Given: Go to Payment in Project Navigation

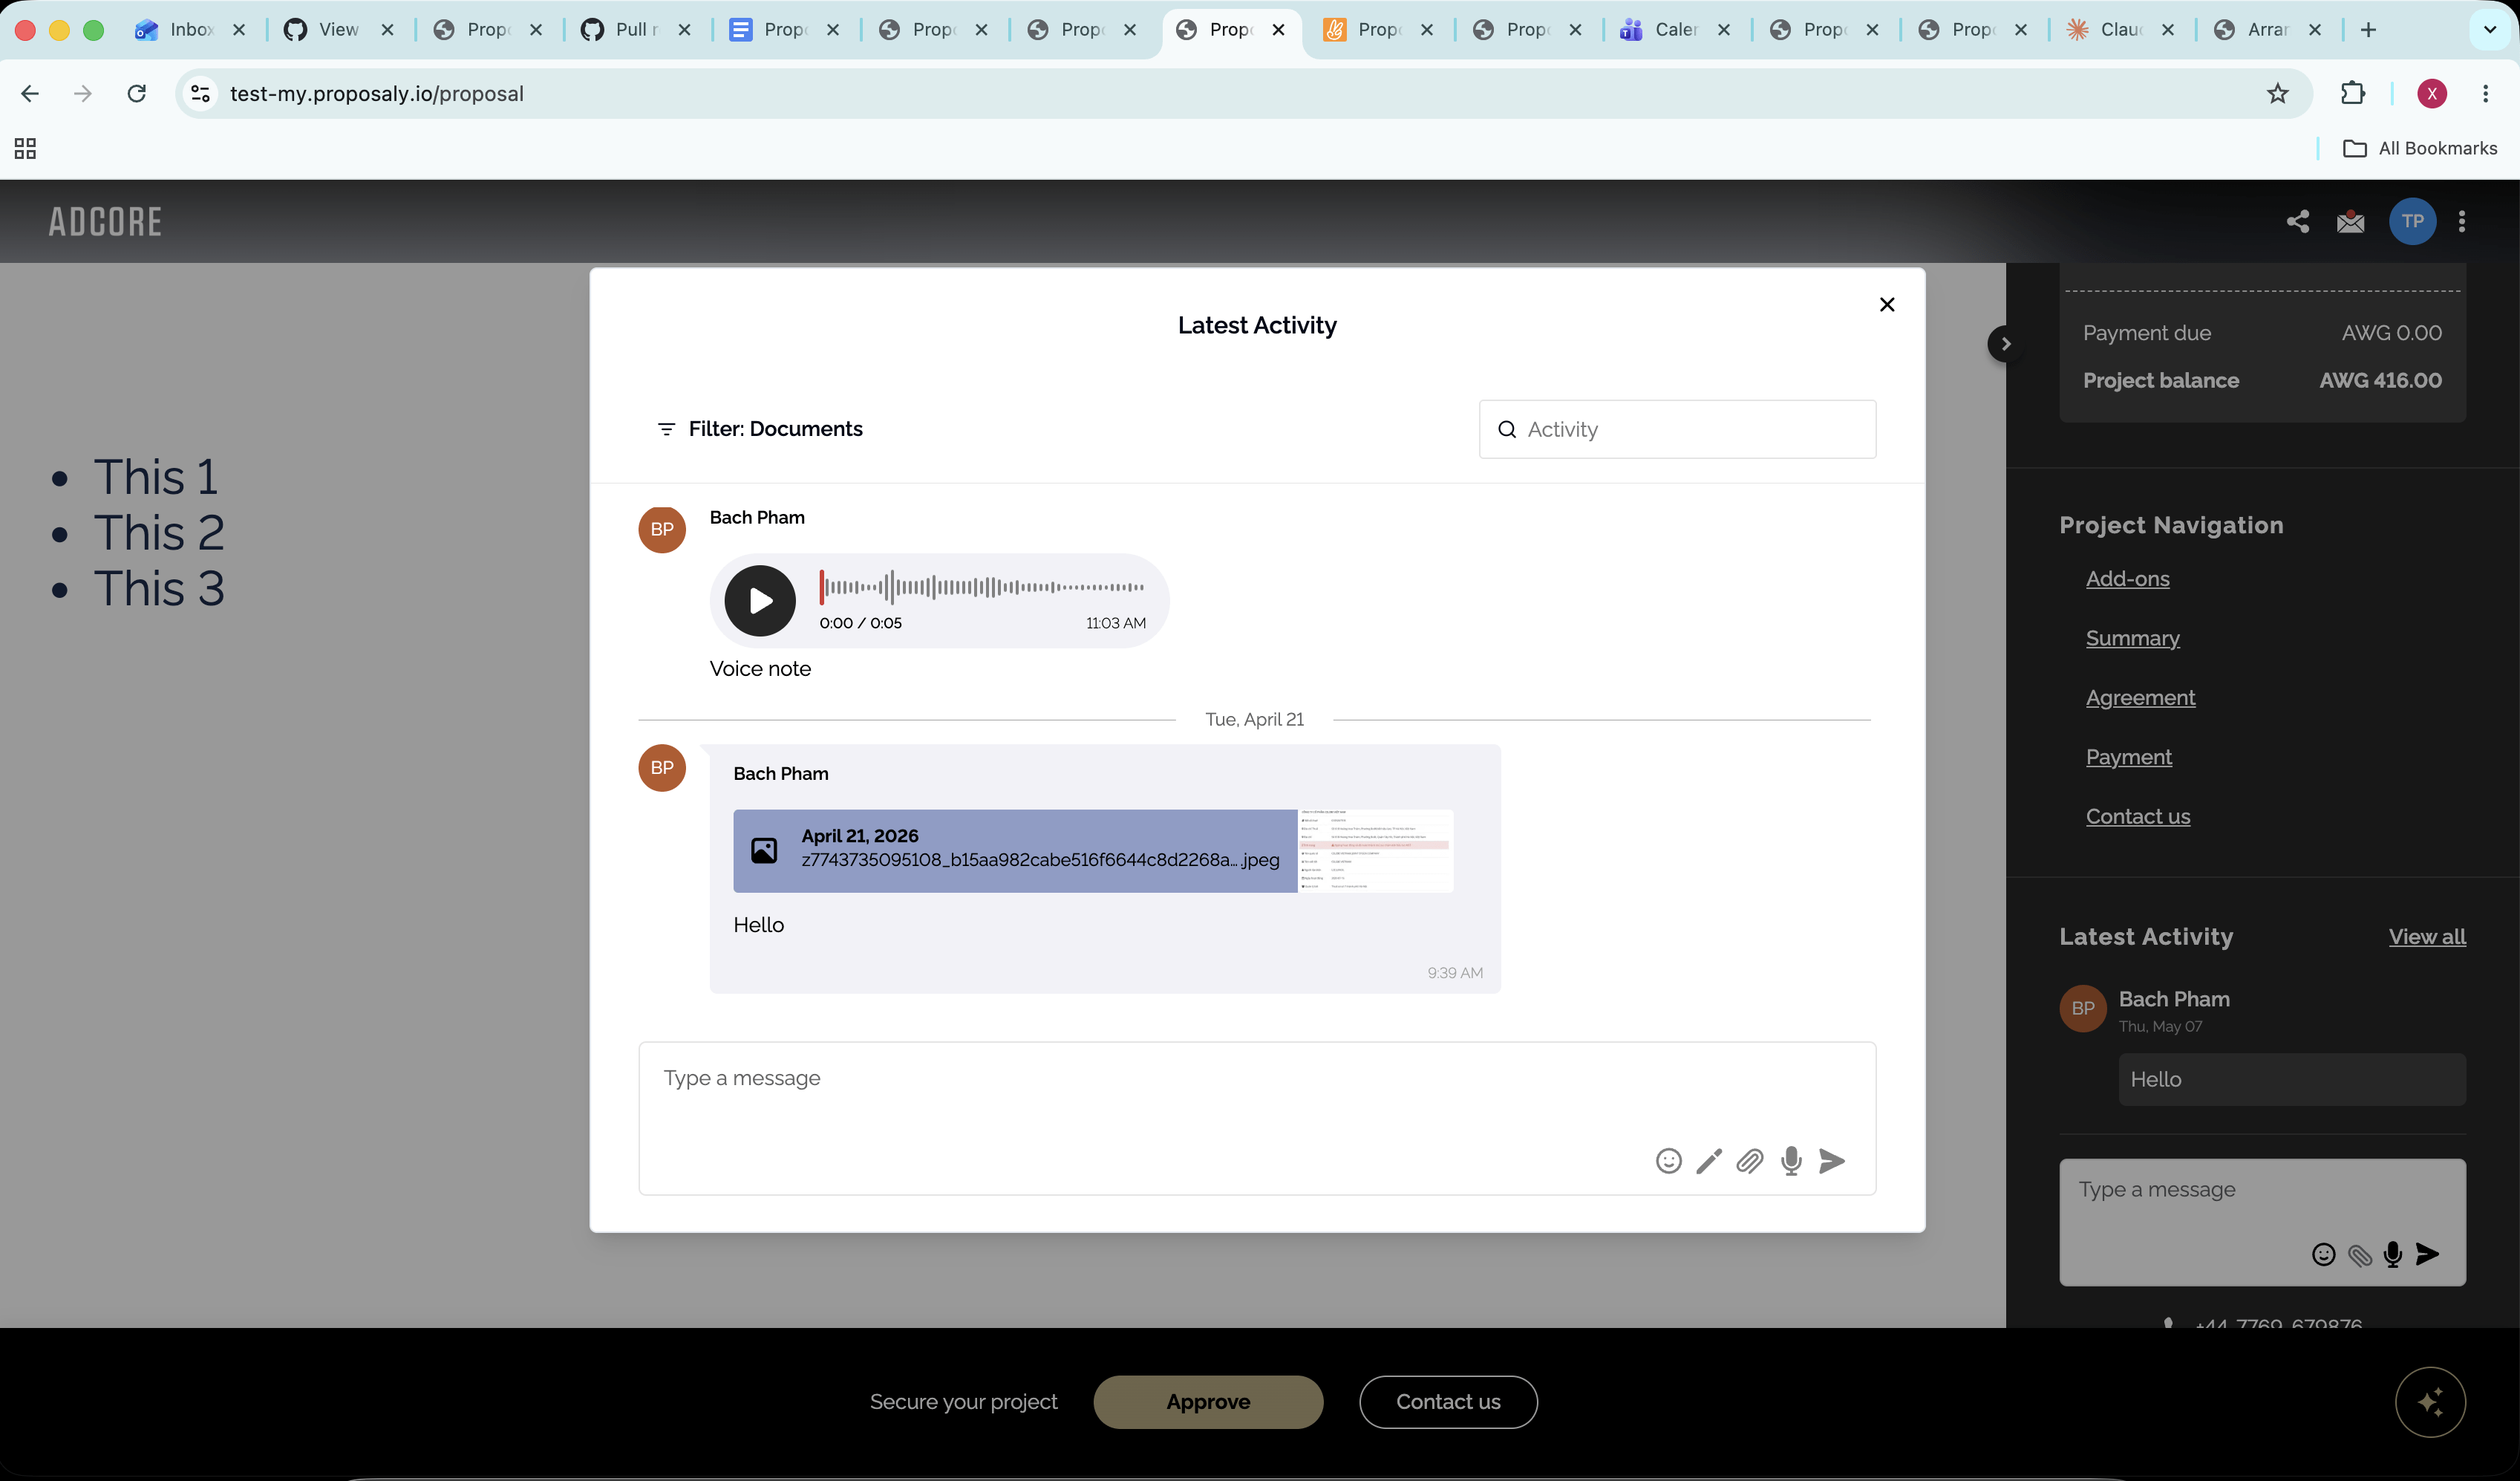Looking at the screenshot, I should (2129, 757).
